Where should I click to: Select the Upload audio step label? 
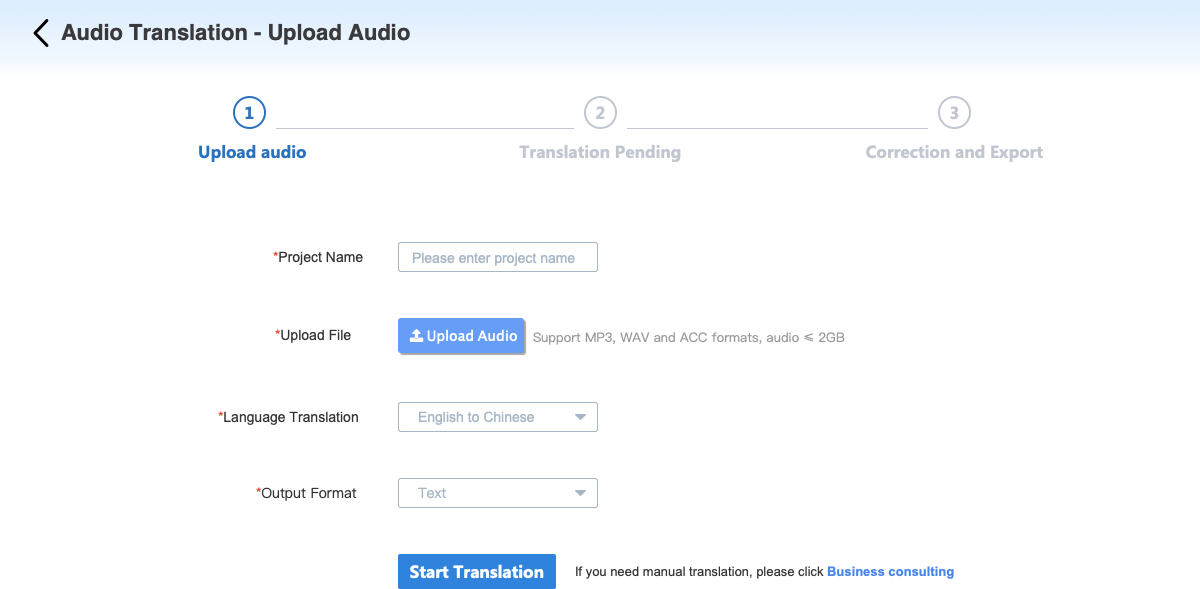252,152
